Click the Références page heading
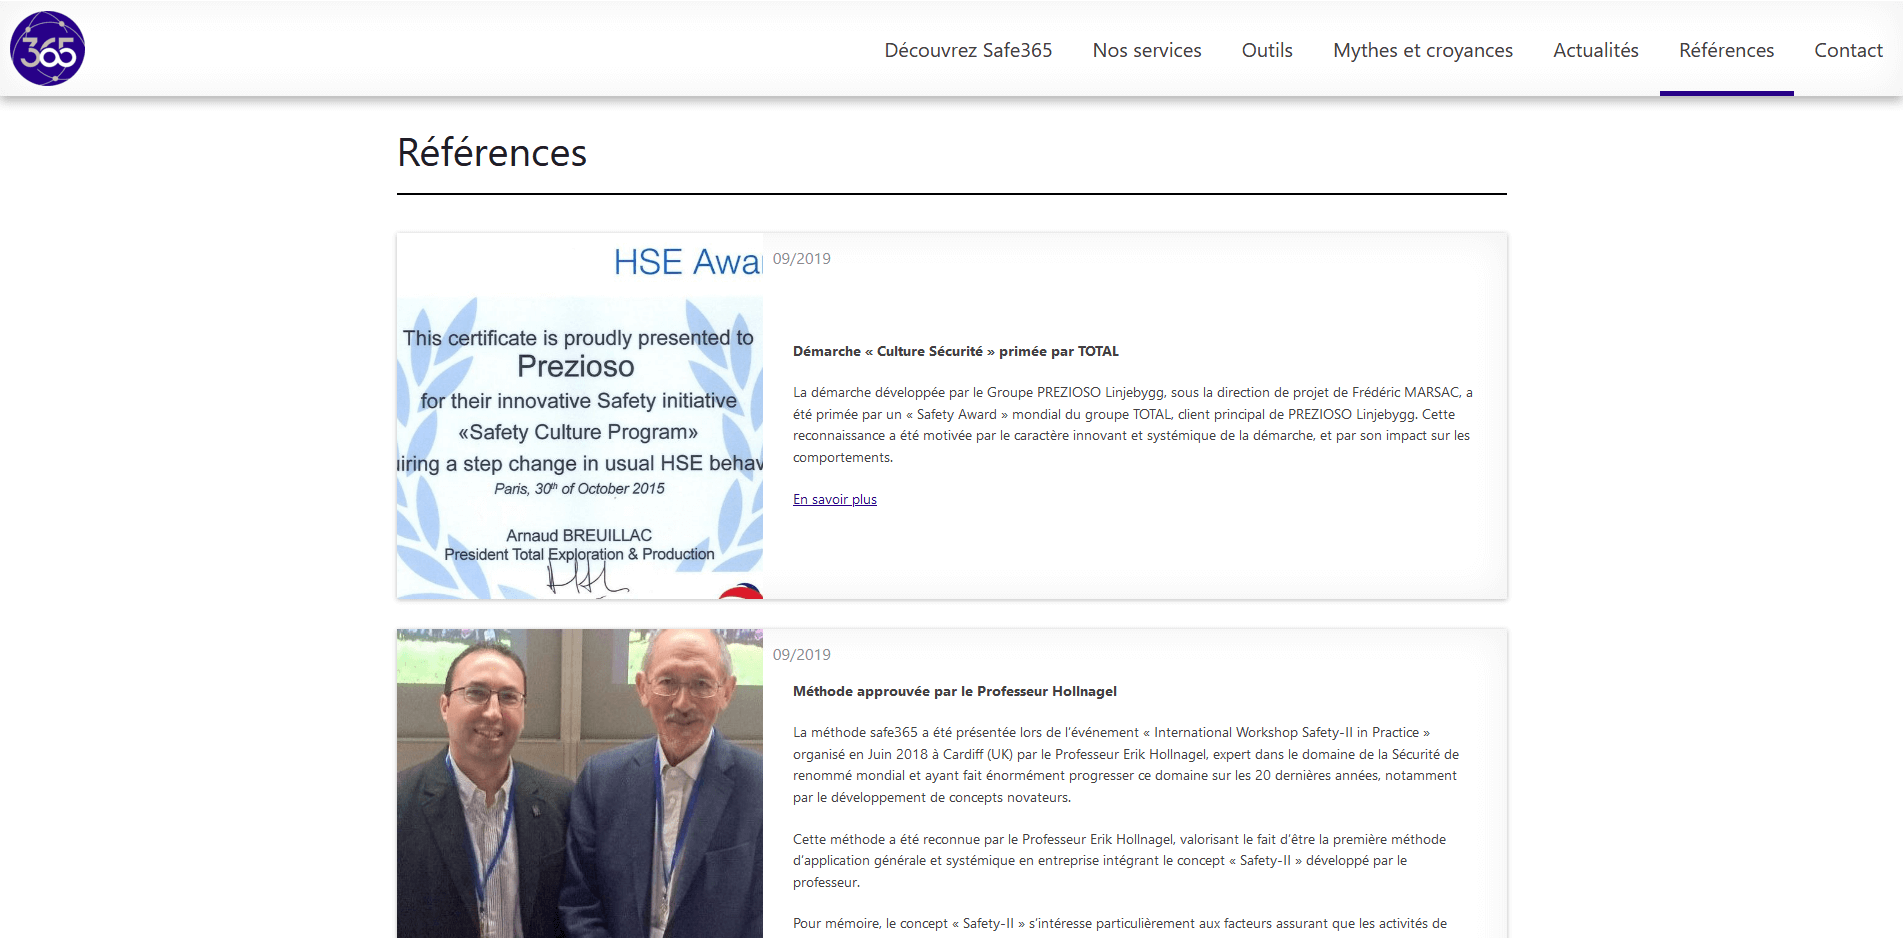 coord(492,153)
